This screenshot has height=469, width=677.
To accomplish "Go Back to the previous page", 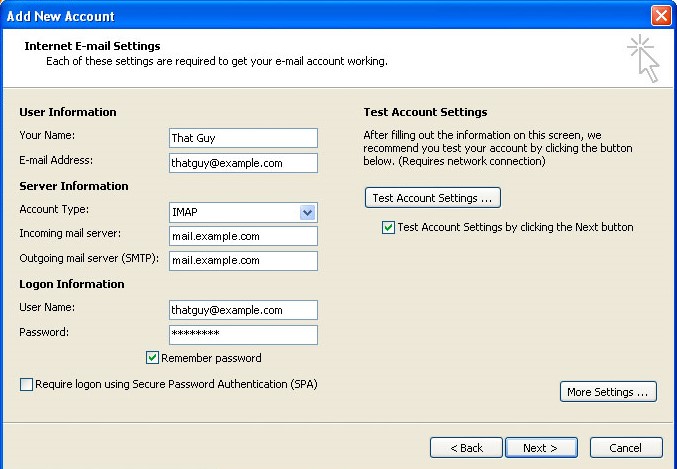I will coord(466,448).
